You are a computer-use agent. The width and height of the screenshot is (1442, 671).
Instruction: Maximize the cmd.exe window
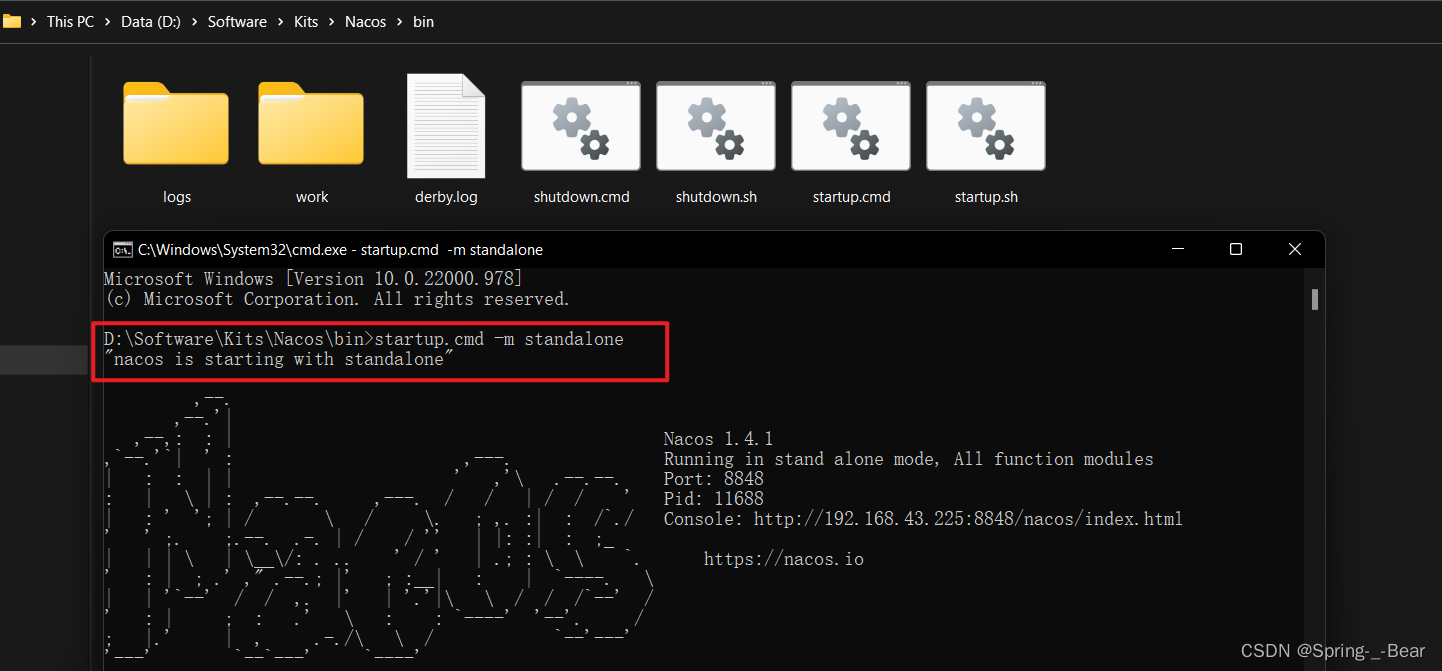(x=1236, y=249)
